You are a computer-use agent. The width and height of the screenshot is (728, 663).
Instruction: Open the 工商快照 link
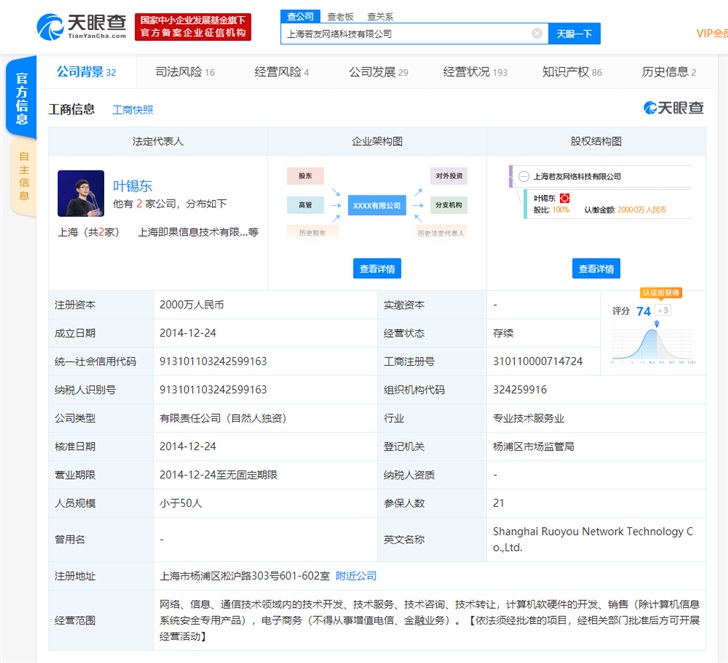pos(133,110)
